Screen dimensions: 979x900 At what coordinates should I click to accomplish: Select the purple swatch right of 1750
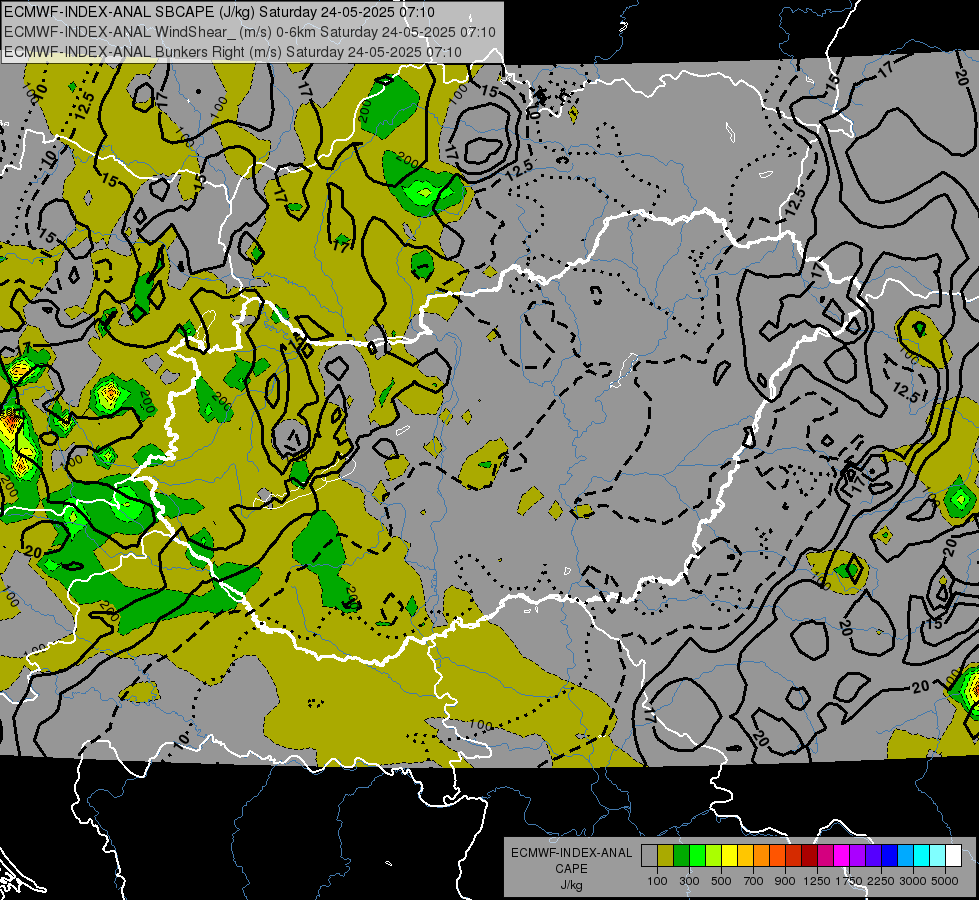click(x=857, y=855)
